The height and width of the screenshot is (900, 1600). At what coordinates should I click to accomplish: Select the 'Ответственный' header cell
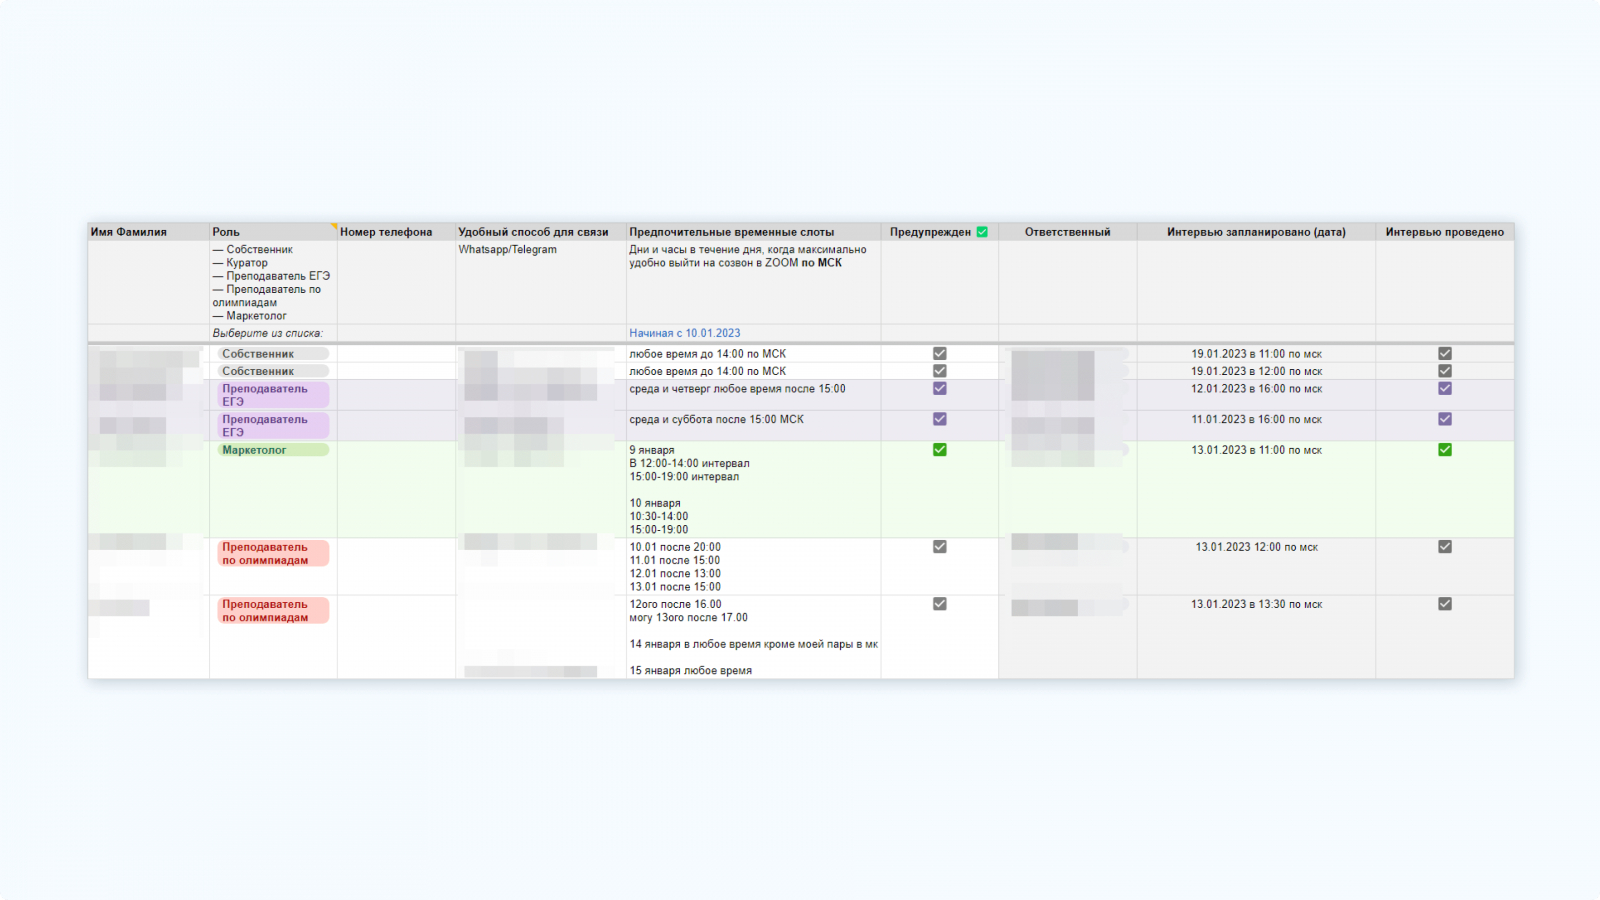pyautogui.click(x=1067, y=232)
